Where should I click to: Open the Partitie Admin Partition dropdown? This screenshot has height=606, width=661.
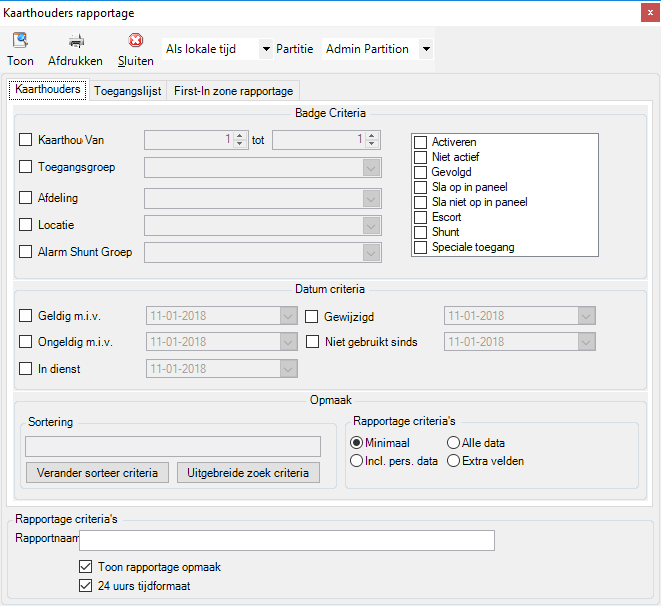coord(426,49)
